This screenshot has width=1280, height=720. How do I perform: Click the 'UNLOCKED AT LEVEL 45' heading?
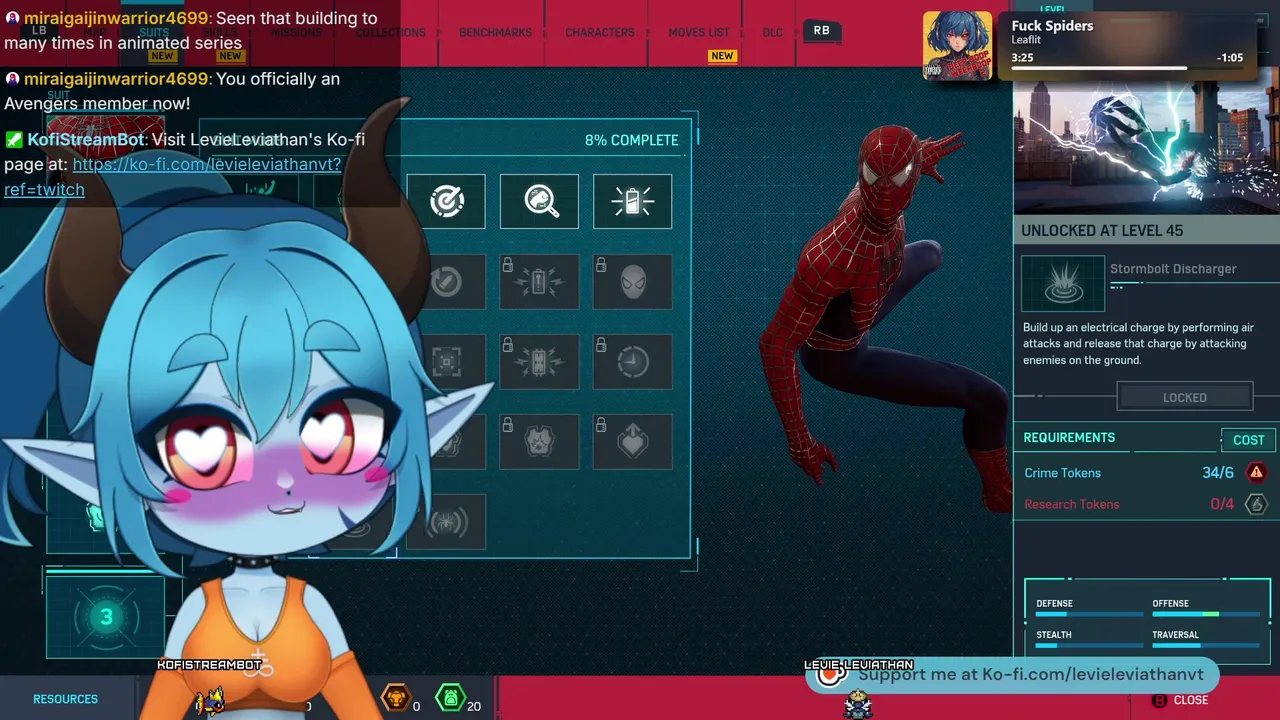point(1102,231)
